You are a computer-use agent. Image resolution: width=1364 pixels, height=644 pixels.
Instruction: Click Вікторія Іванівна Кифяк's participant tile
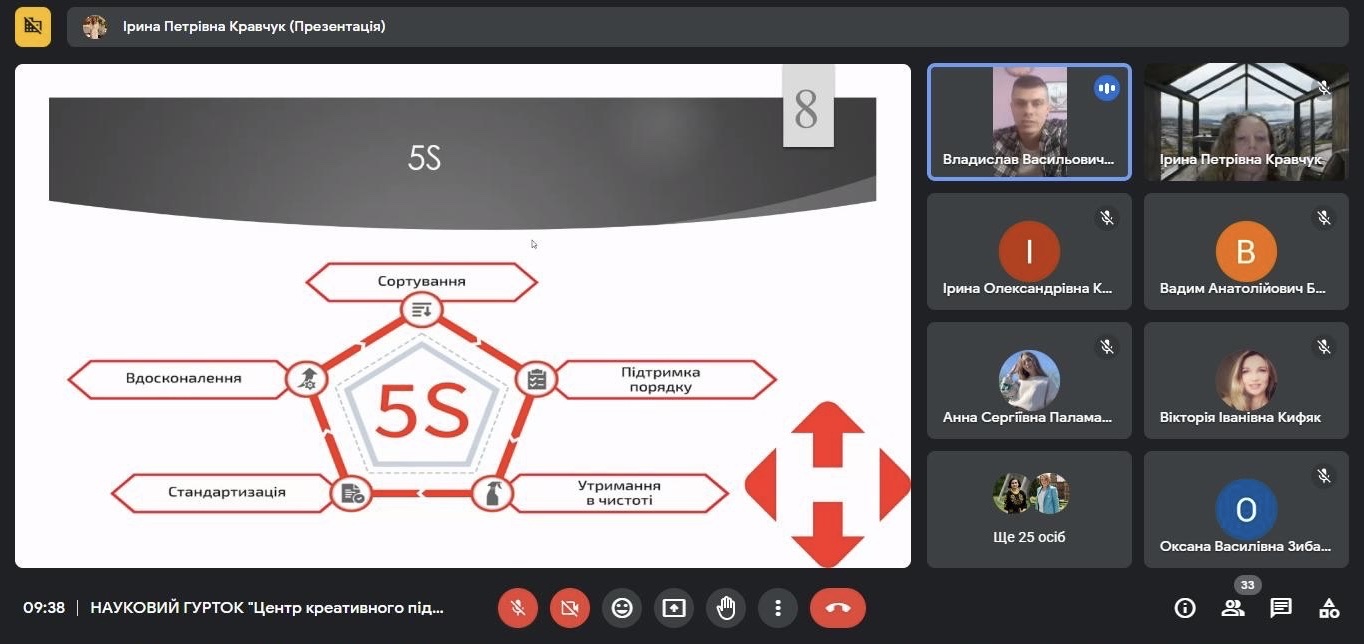(1246, 380)
